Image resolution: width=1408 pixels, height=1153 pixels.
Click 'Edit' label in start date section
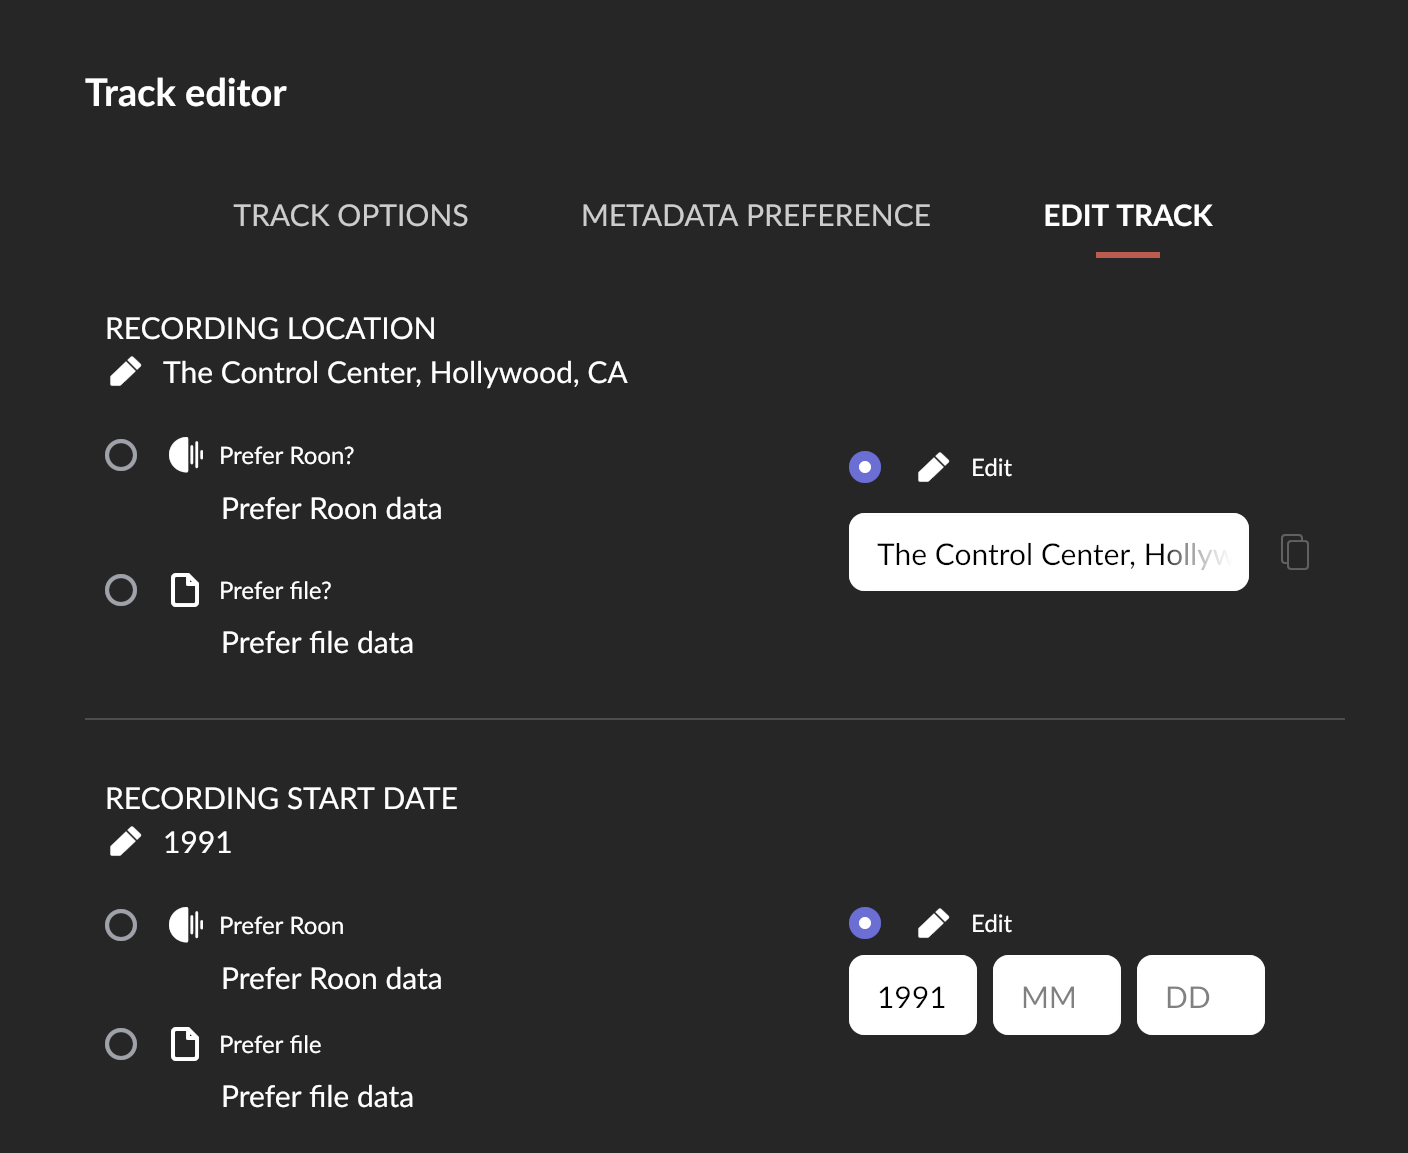click(x=992, y=924)
